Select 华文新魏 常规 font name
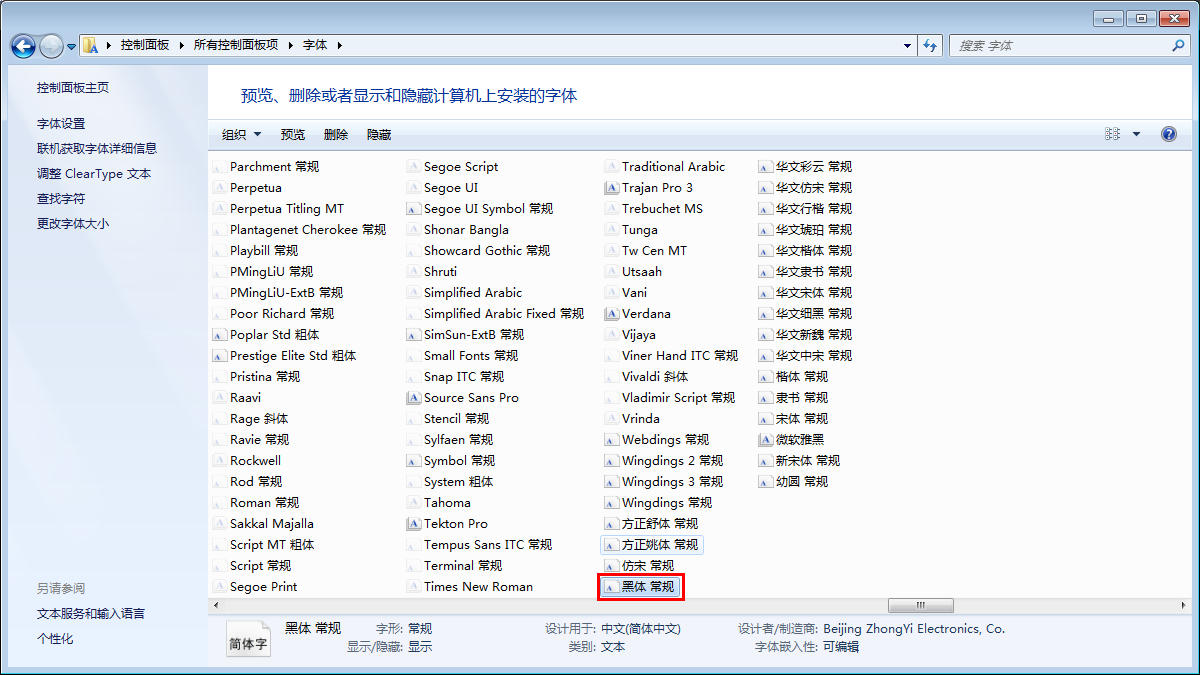 tap(814, 335)
